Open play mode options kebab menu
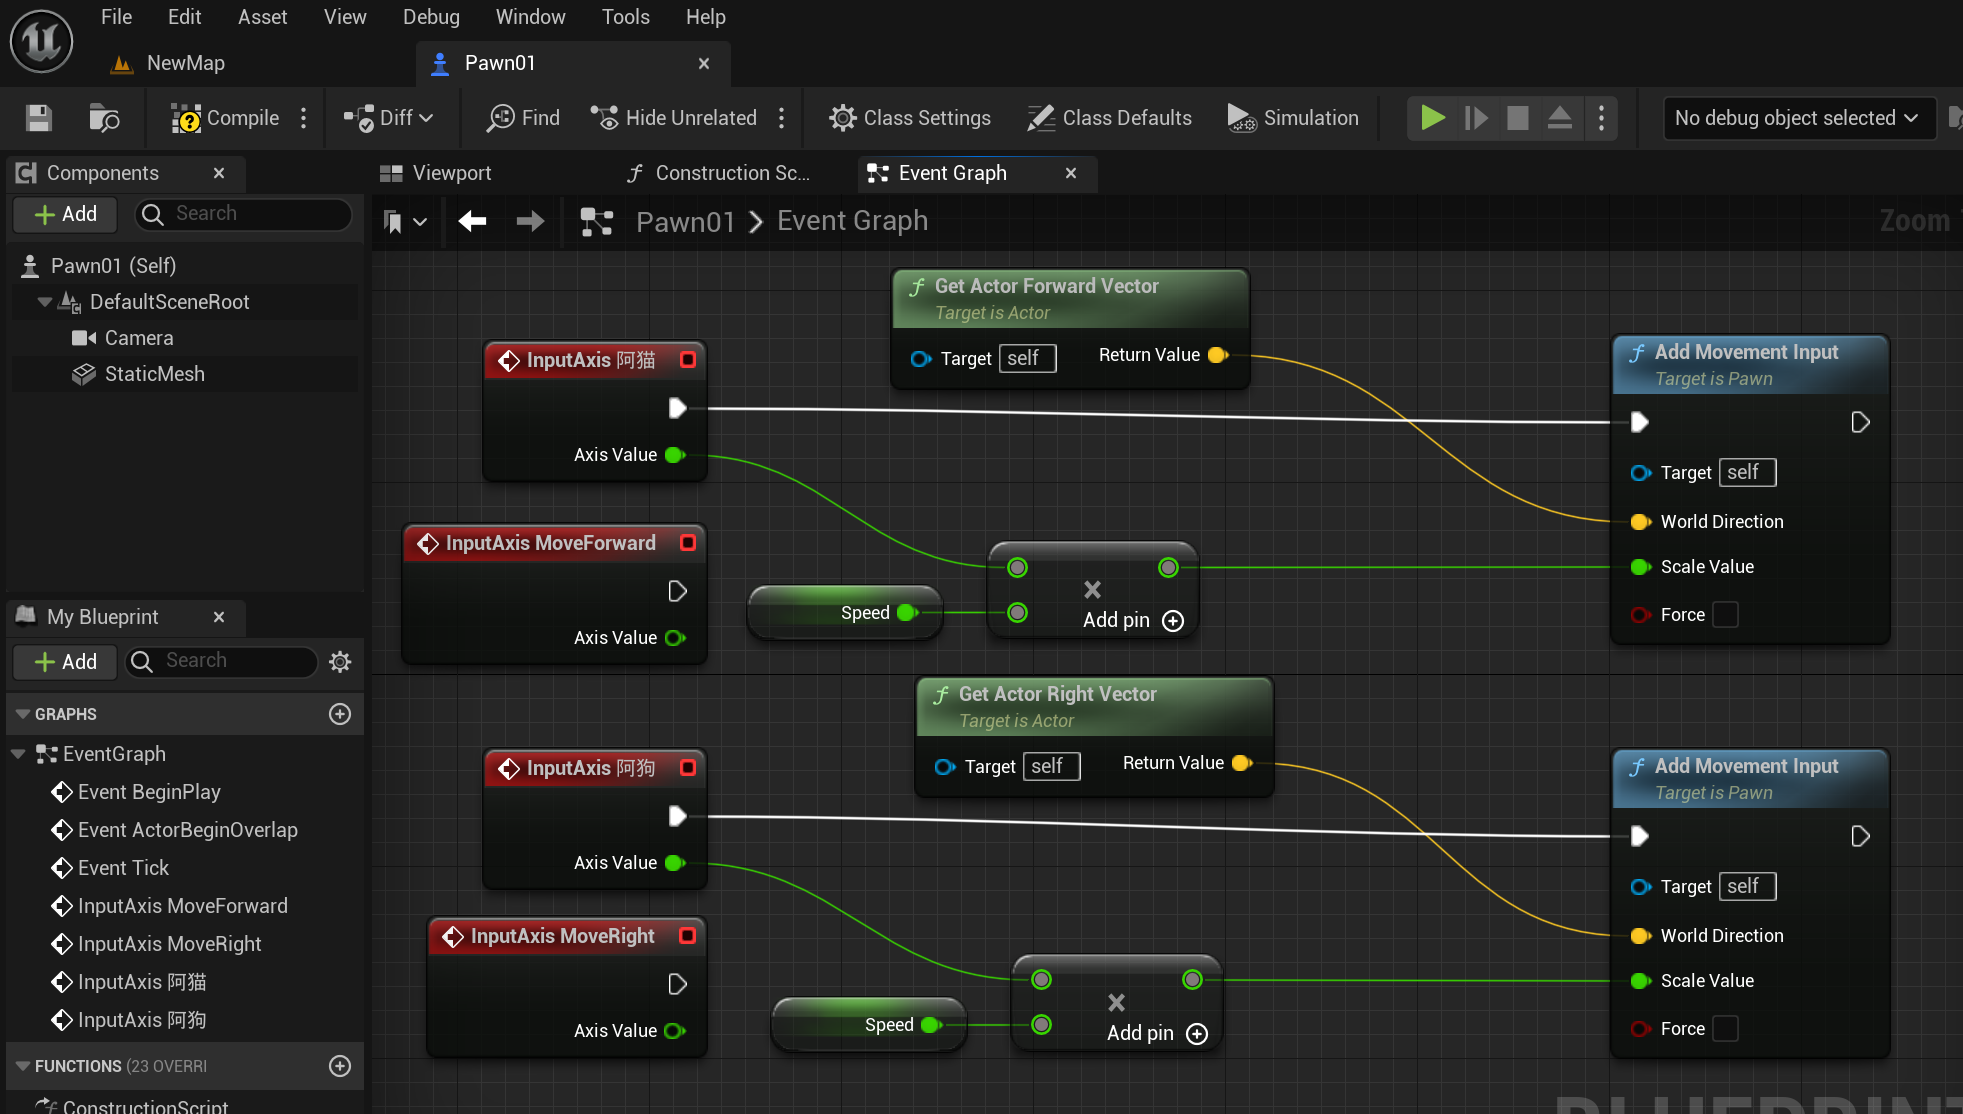Screen dimensions: 1963x1114 1602,118
